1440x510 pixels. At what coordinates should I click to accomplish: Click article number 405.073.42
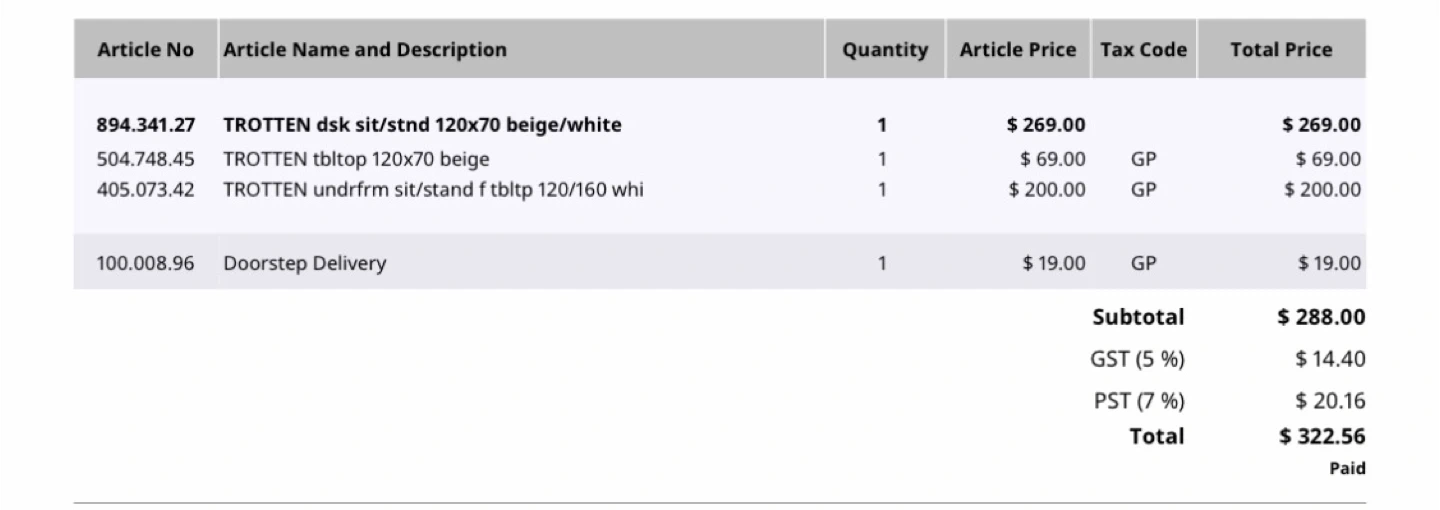coord(146,189)
